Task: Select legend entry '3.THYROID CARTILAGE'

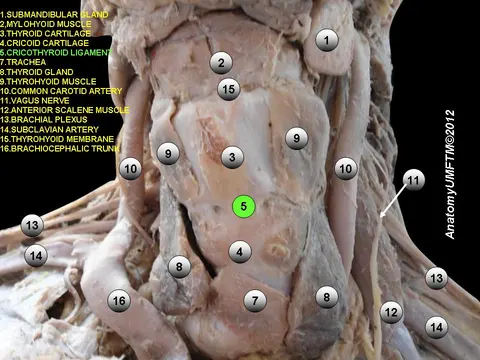Action: [46, 34]
